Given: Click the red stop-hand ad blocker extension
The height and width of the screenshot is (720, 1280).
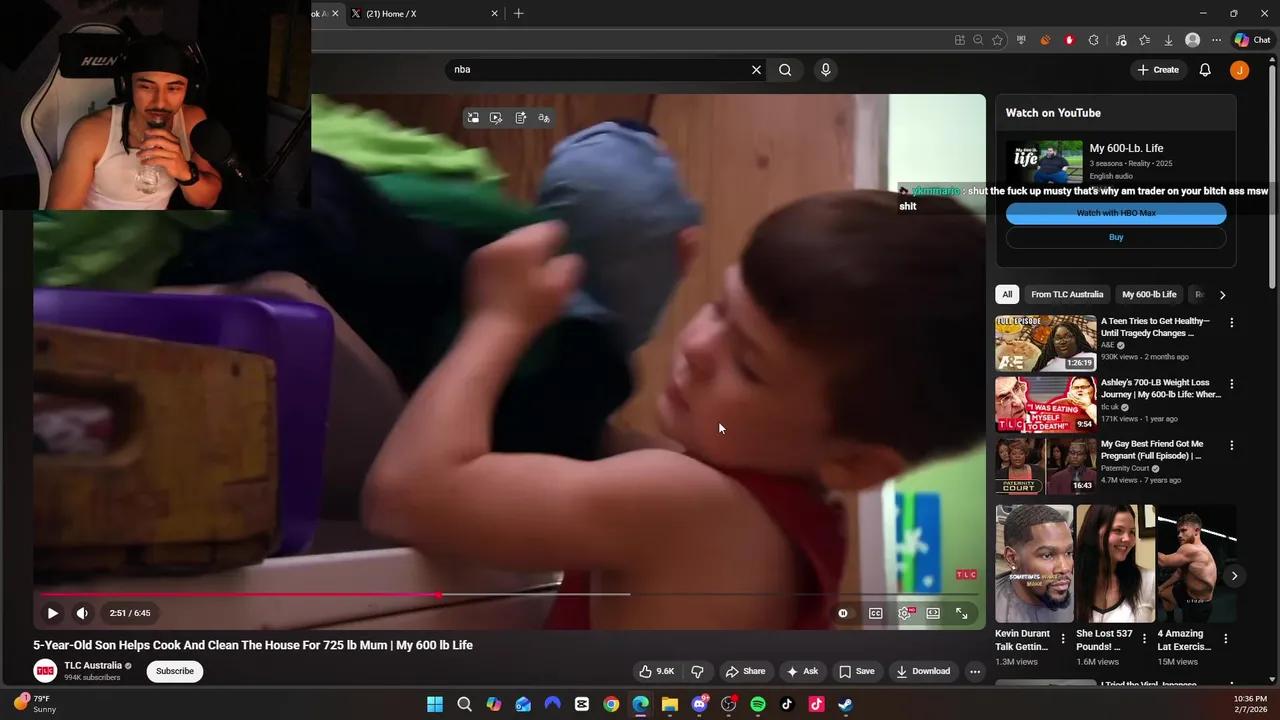Looking at the screenshot, I should [1069, 40].
